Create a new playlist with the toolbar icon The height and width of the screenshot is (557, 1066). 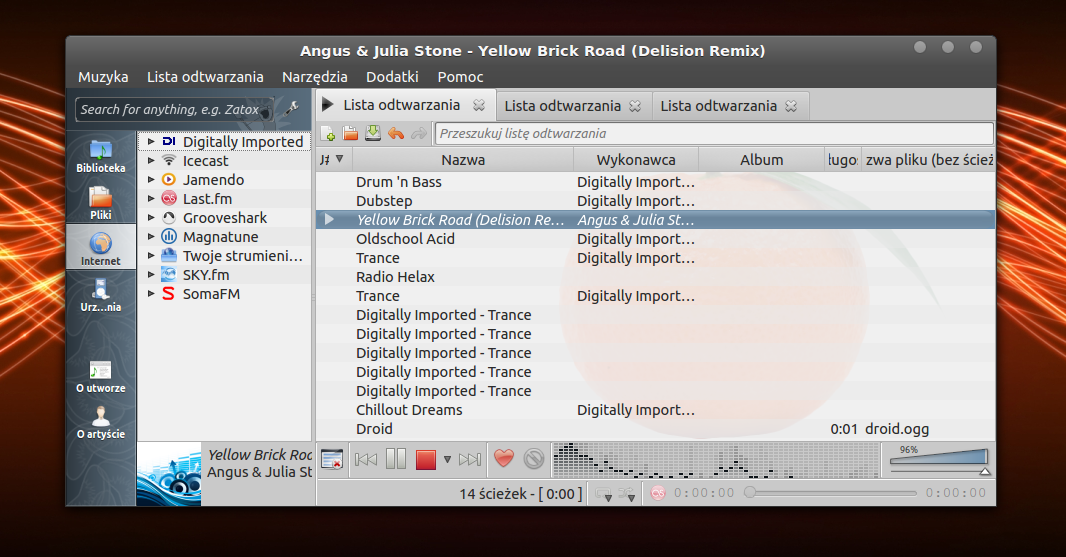328,133
